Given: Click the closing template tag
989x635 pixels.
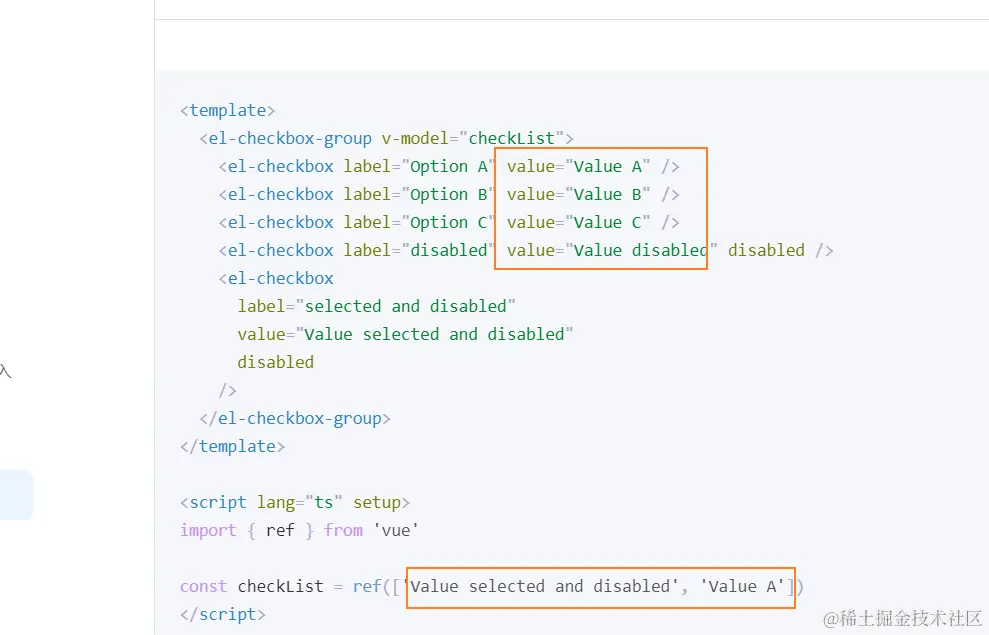Looking at the screenshot, I should click(233, 446).
